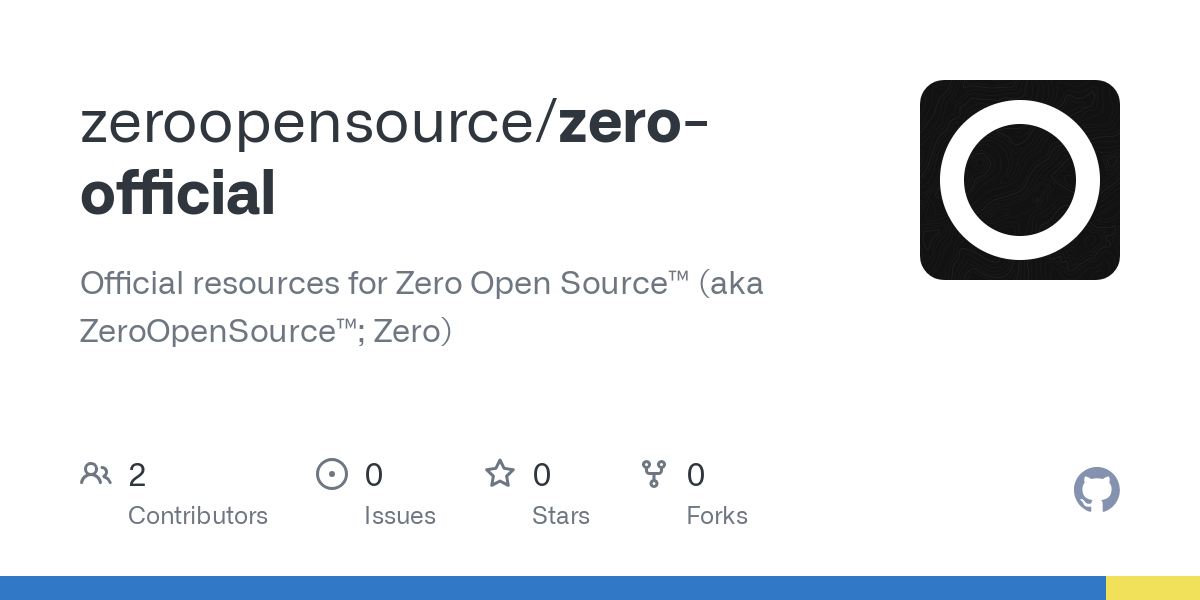Image resolution: width=1200 pixels, height=600 pixels.
Task: Click the Forks branch icon
Action: pos(654,474)
